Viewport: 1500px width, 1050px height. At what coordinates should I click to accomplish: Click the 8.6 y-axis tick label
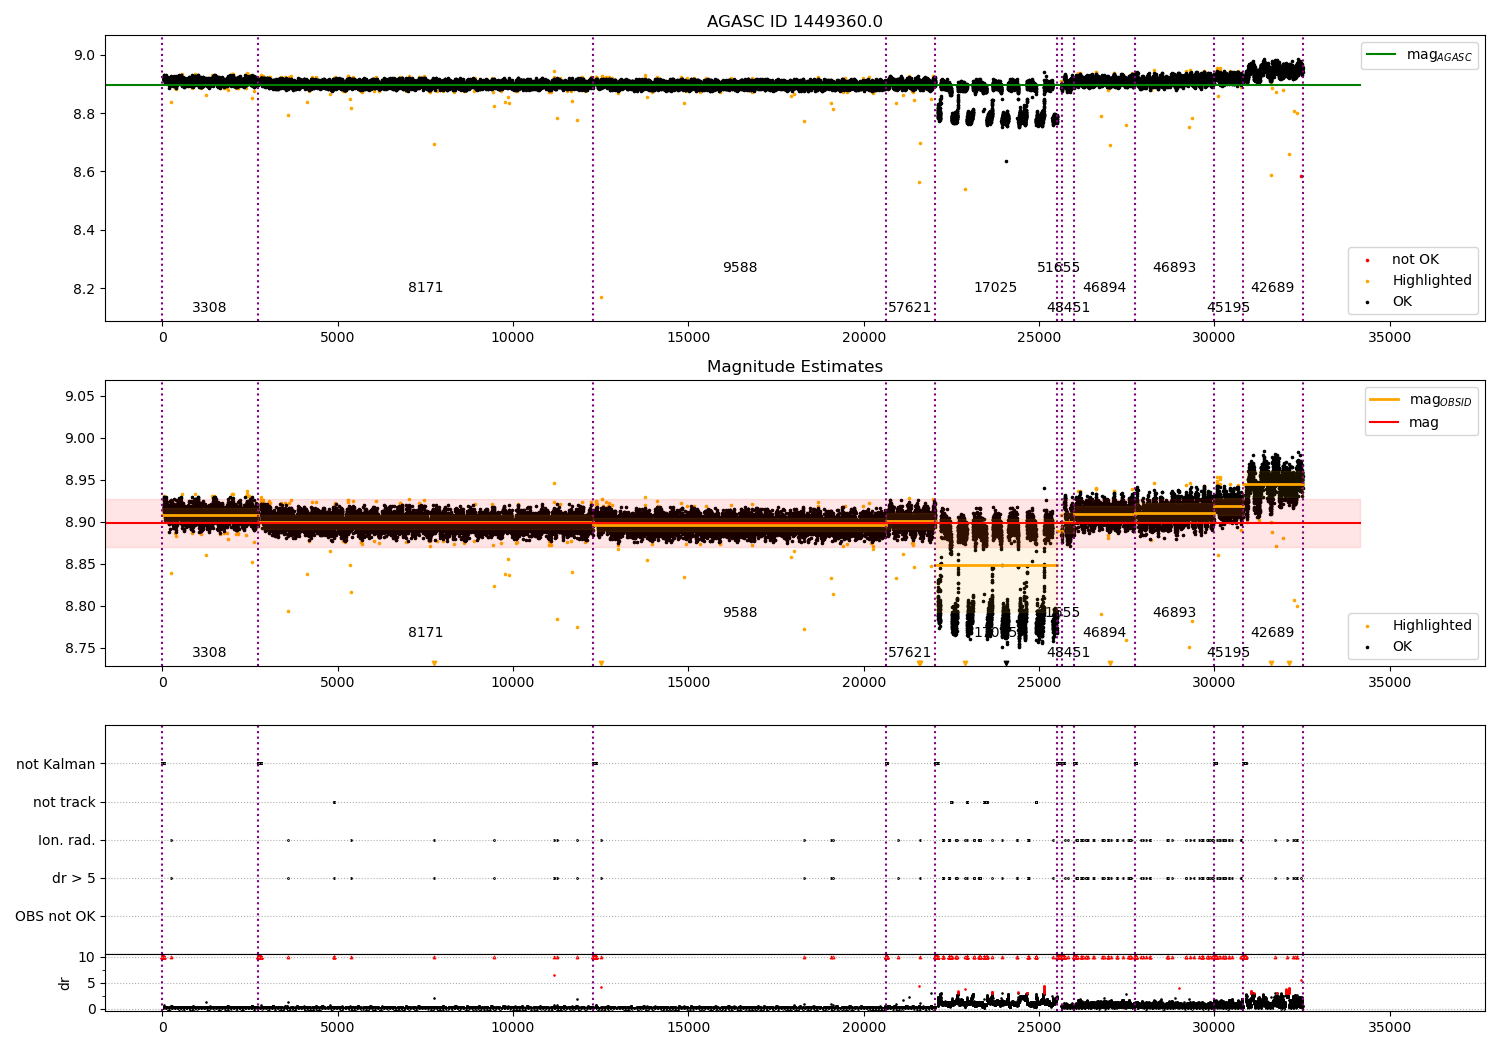click(x=84, y=173)
